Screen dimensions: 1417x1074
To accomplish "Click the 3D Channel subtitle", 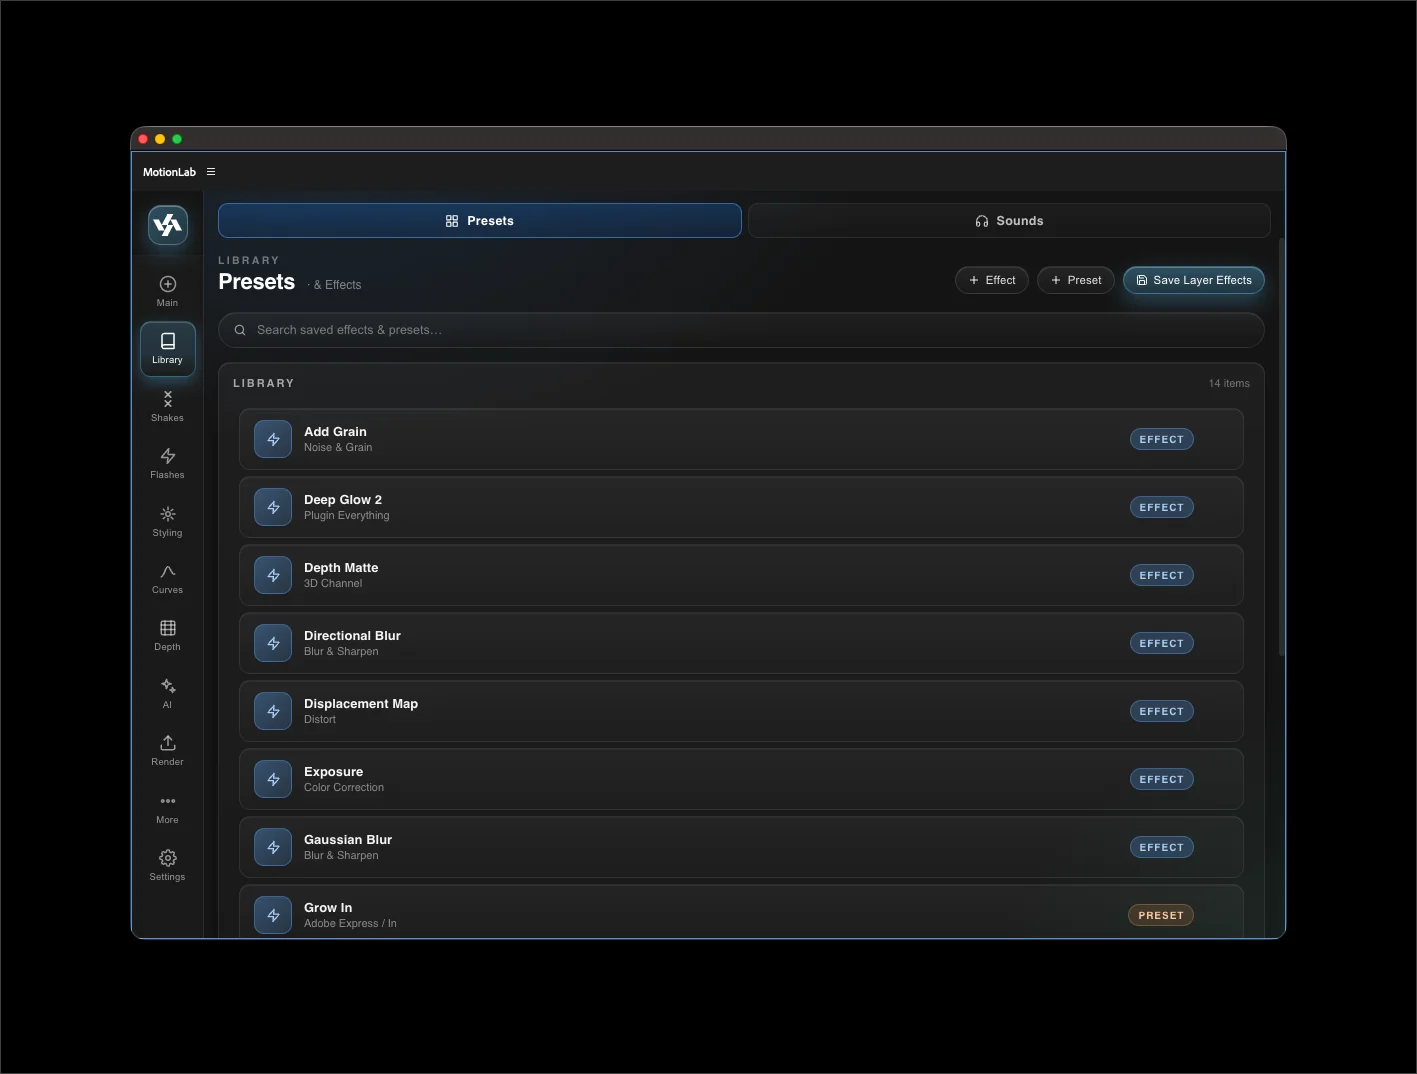I will coord(333,584).
